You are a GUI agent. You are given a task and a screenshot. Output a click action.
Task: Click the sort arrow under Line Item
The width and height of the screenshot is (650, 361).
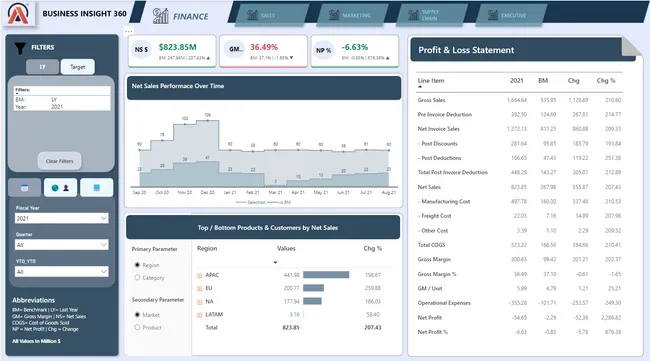point(420,87)
